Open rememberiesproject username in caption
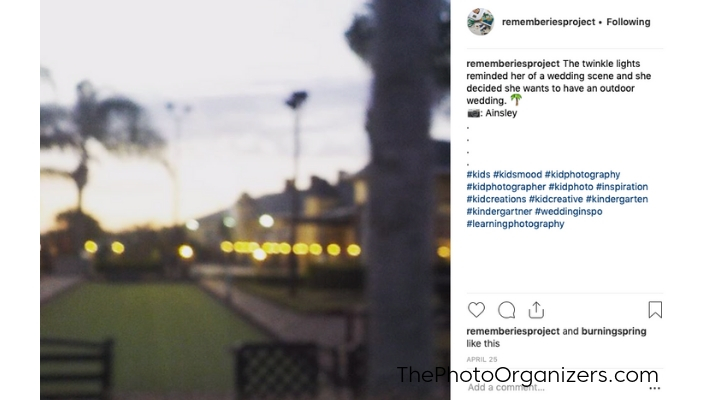The height and width of the screenshot is (400, 720). point(513,64)
